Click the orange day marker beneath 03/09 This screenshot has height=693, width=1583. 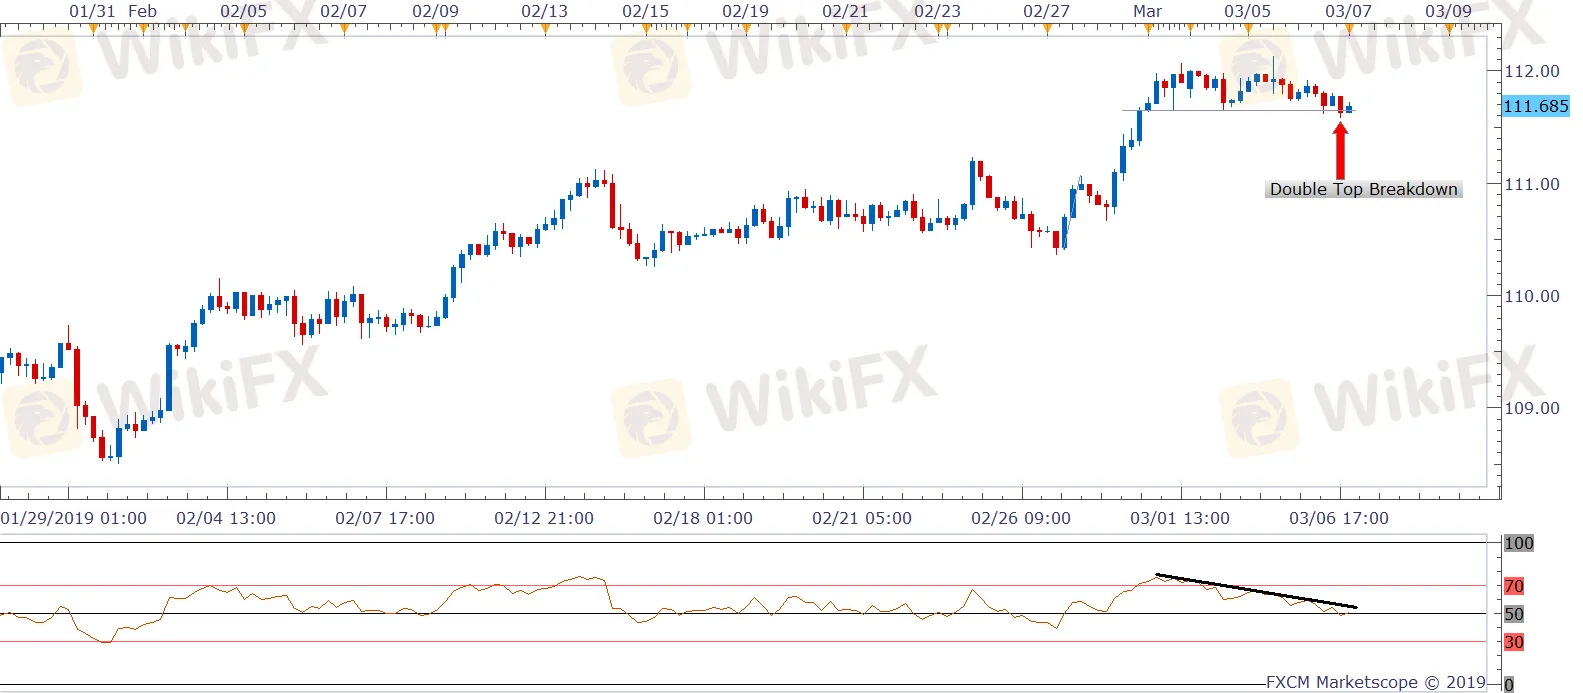(x=1449, y=29)
